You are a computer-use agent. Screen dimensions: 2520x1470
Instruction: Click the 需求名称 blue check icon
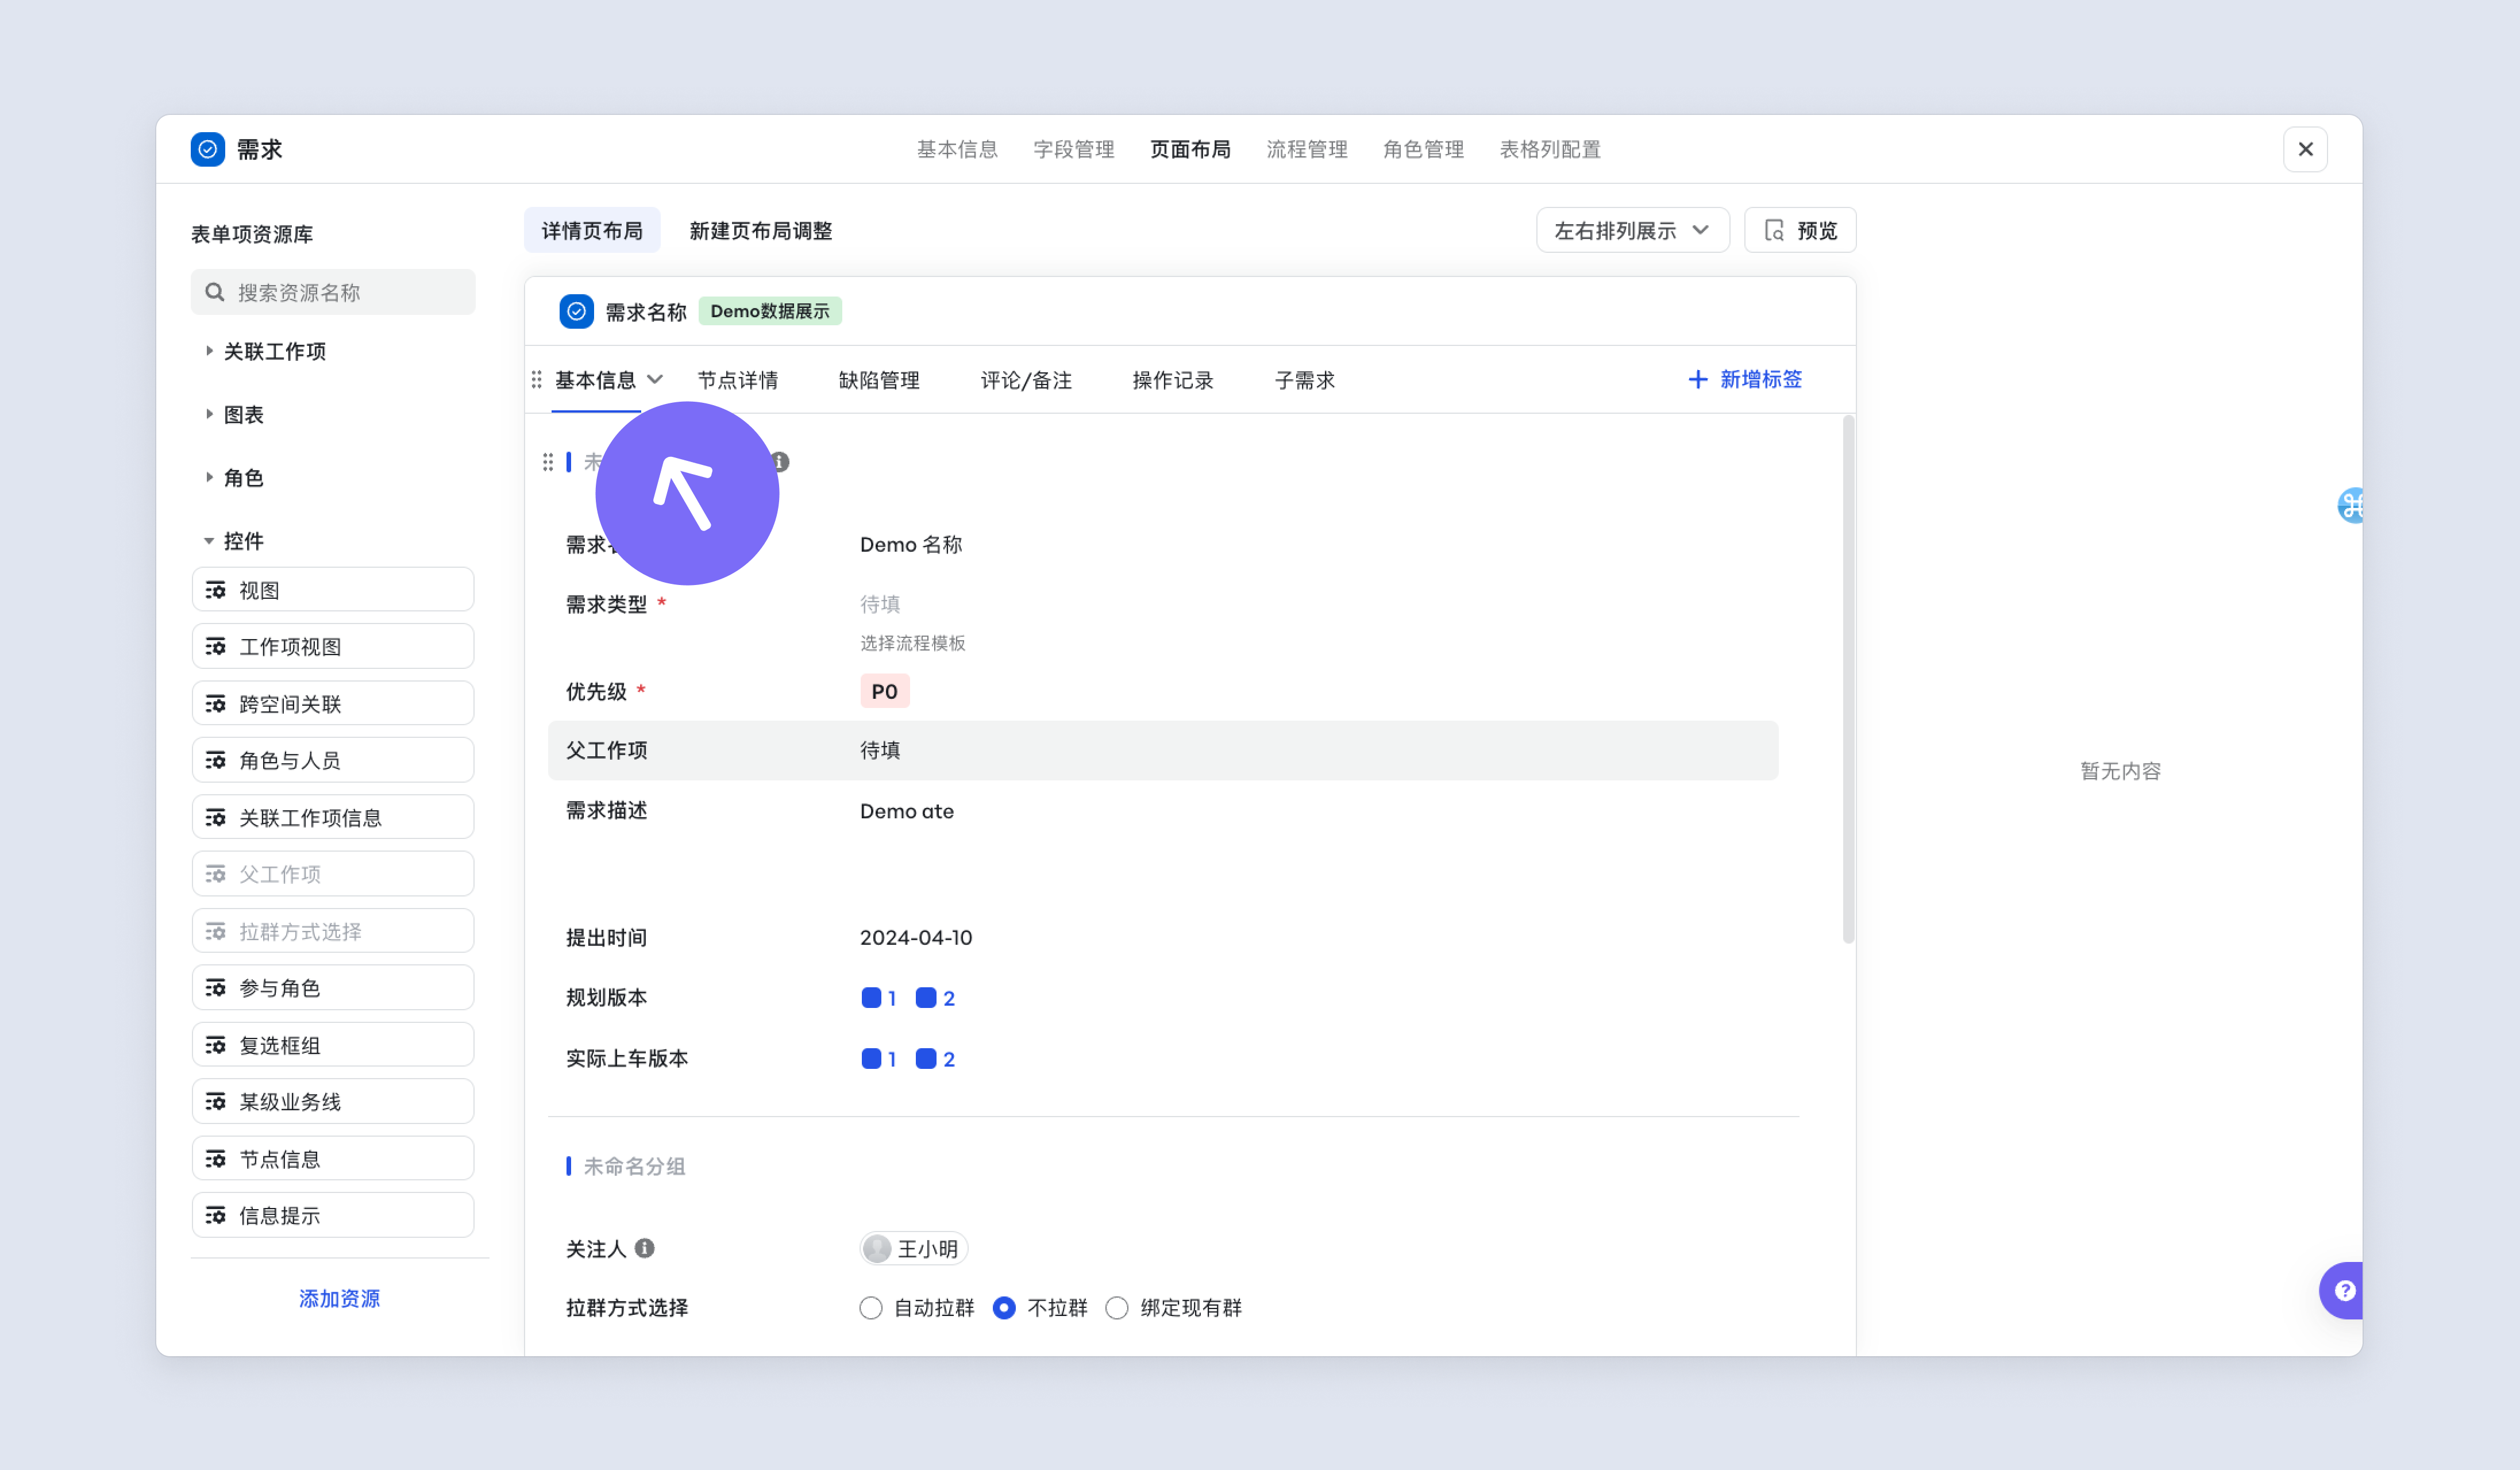576,311
